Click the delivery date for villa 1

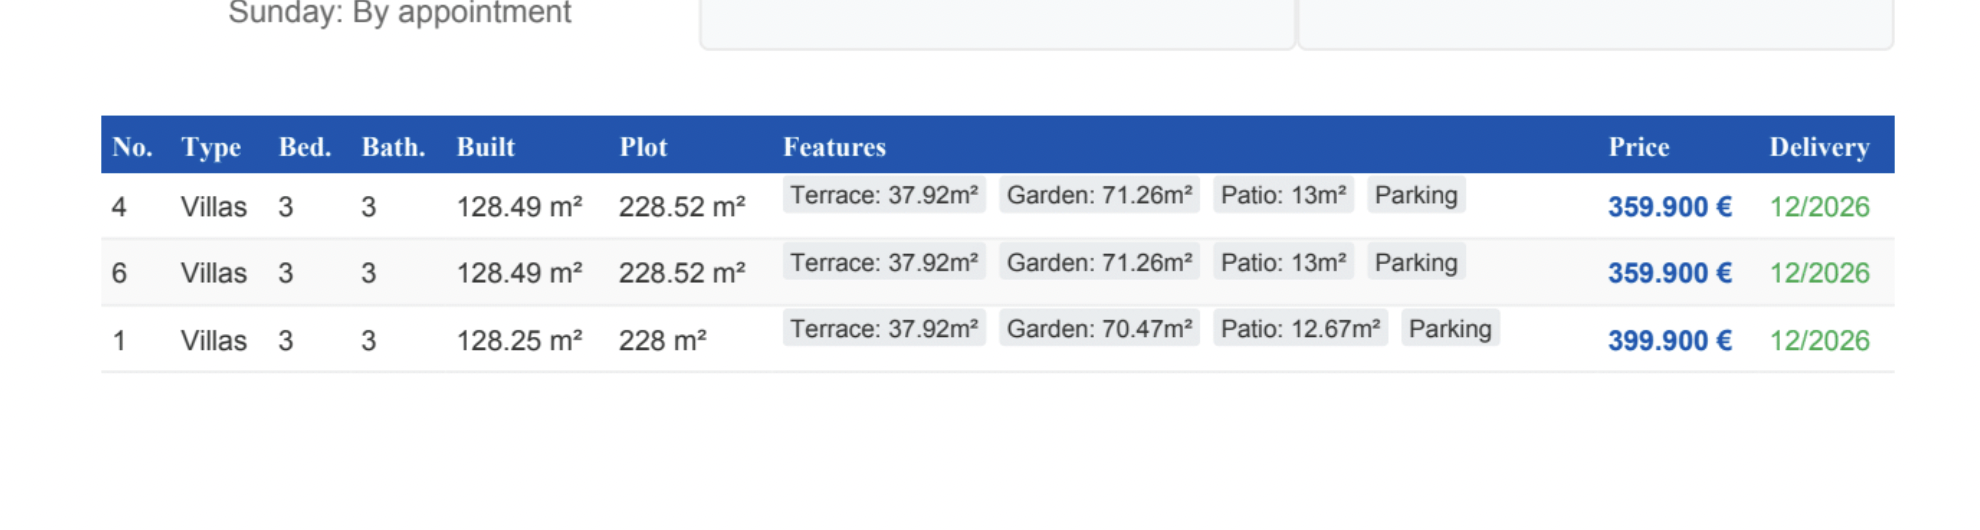[1819, 341]
